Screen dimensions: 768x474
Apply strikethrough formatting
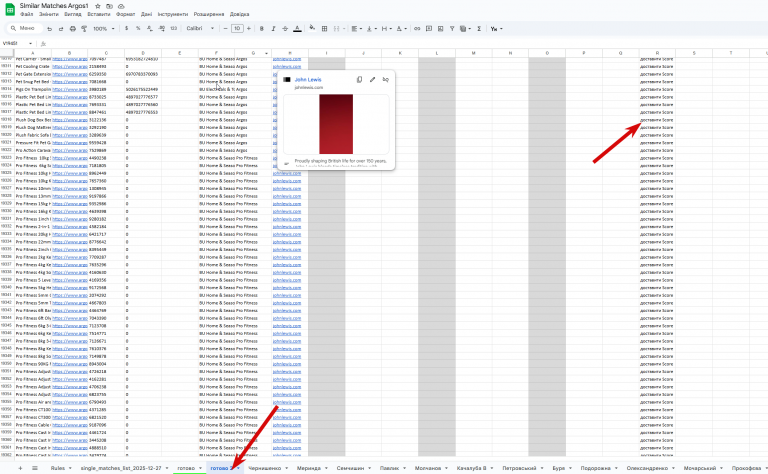point(285,28)
